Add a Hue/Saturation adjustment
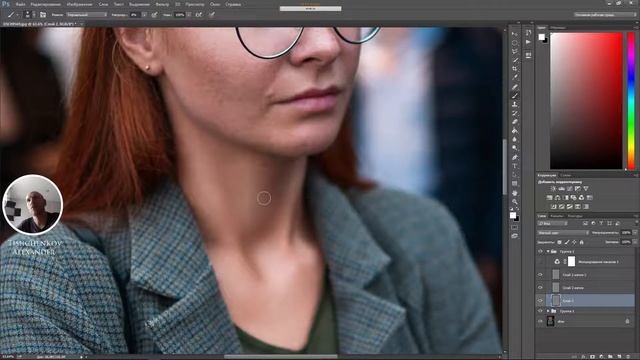The image size is (640, 360). click(550, 198)
